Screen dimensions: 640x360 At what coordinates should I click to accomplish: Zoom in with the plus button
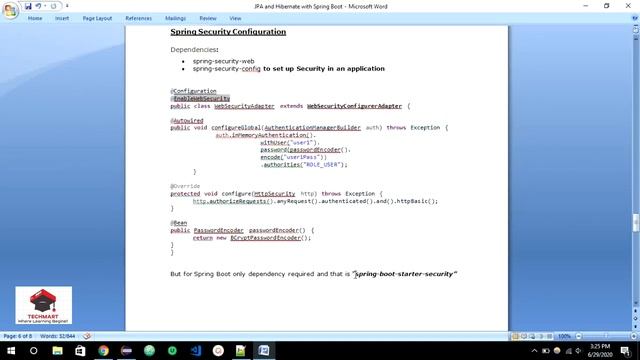[634, 336]
